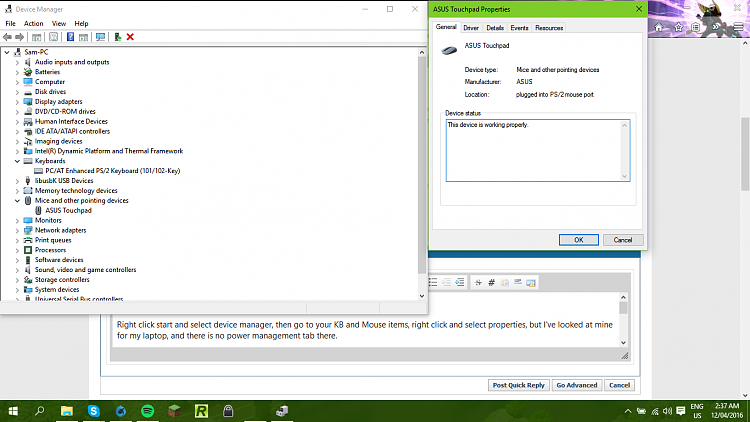Expand Sound, video and game controllers node
This screenshot has width=750, height=422.
[x=17, y=270]
